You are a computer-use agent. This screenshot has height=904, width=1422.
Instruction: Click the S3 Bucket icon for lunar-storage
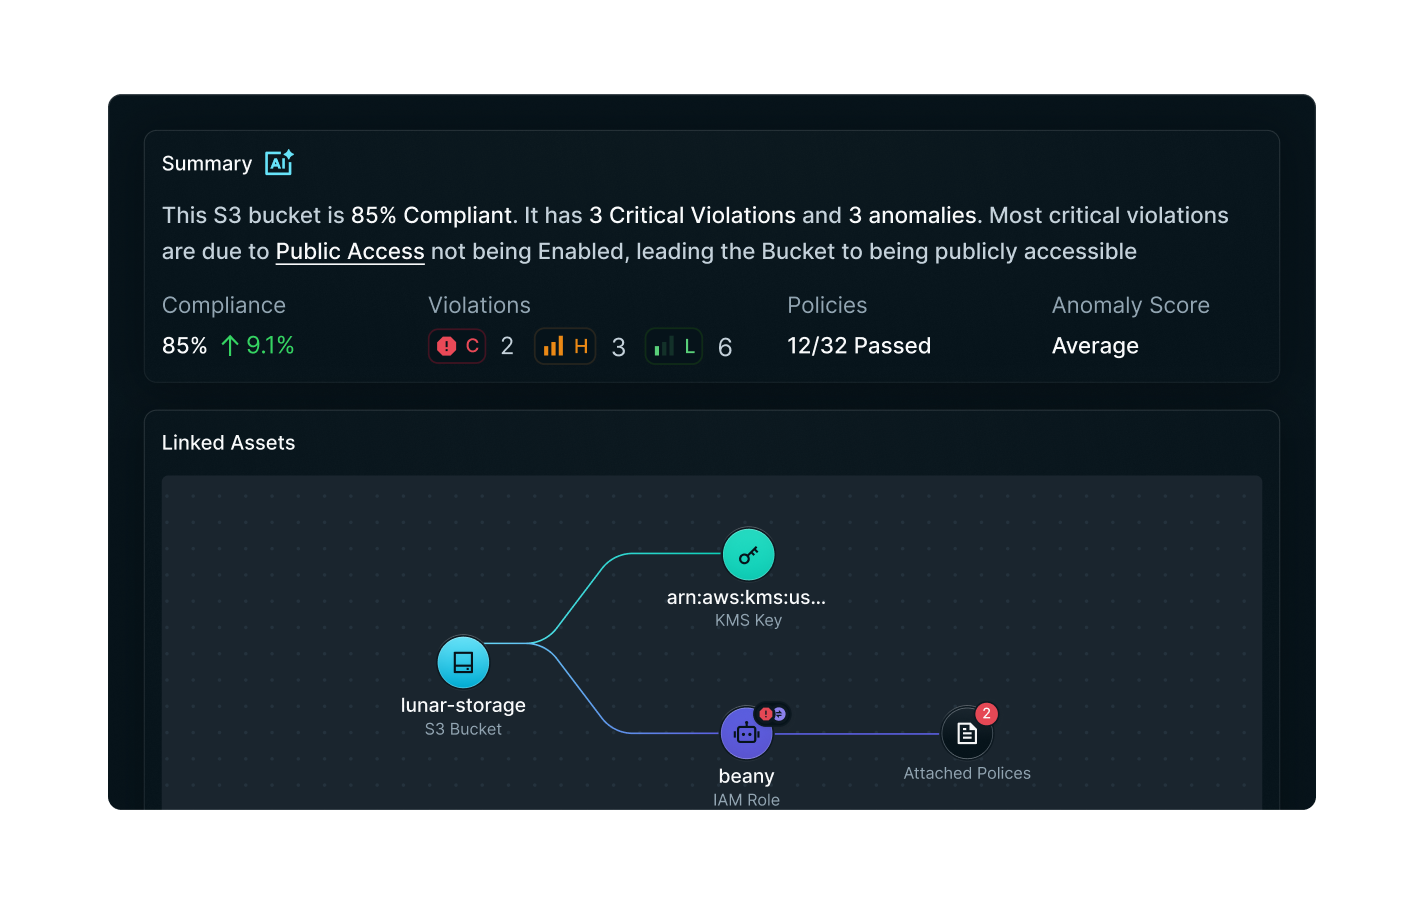click(462, 661)
